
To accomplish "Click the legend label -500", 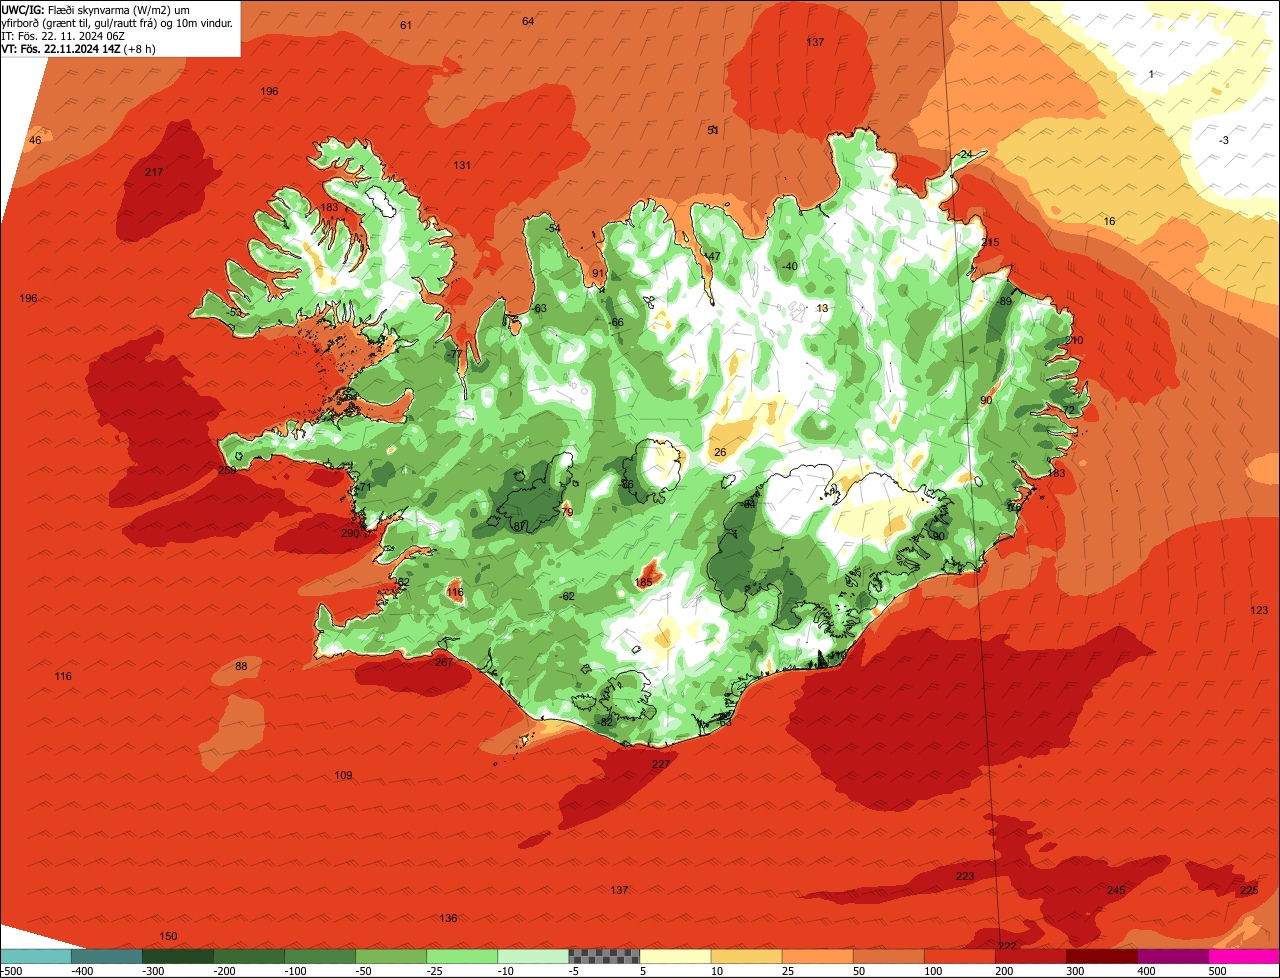I will pos(12,971).
